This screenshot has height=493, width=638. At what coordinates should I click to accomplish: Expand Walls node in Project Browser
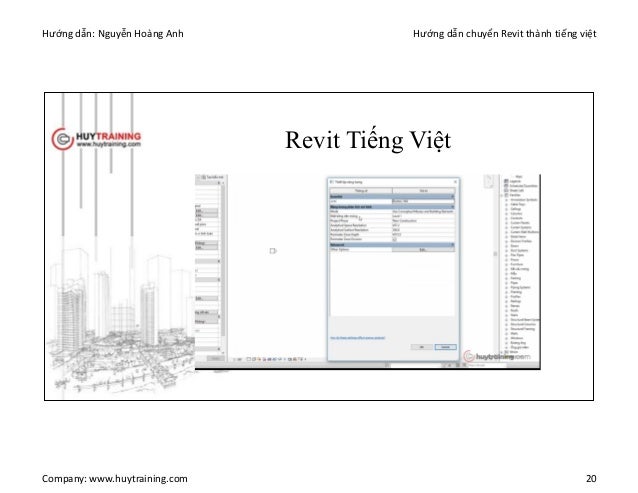[x=507, y=334]
